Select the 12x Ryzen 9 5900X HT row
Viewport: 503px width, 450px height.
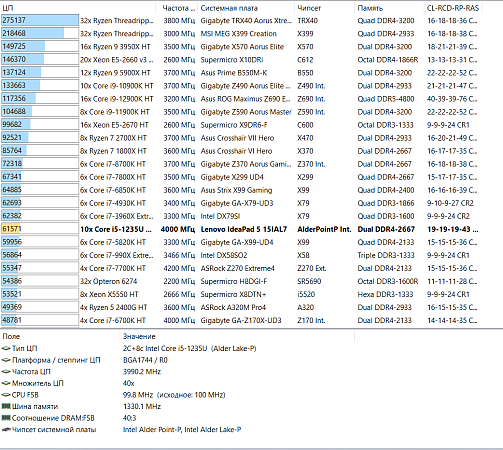[241, 73]
